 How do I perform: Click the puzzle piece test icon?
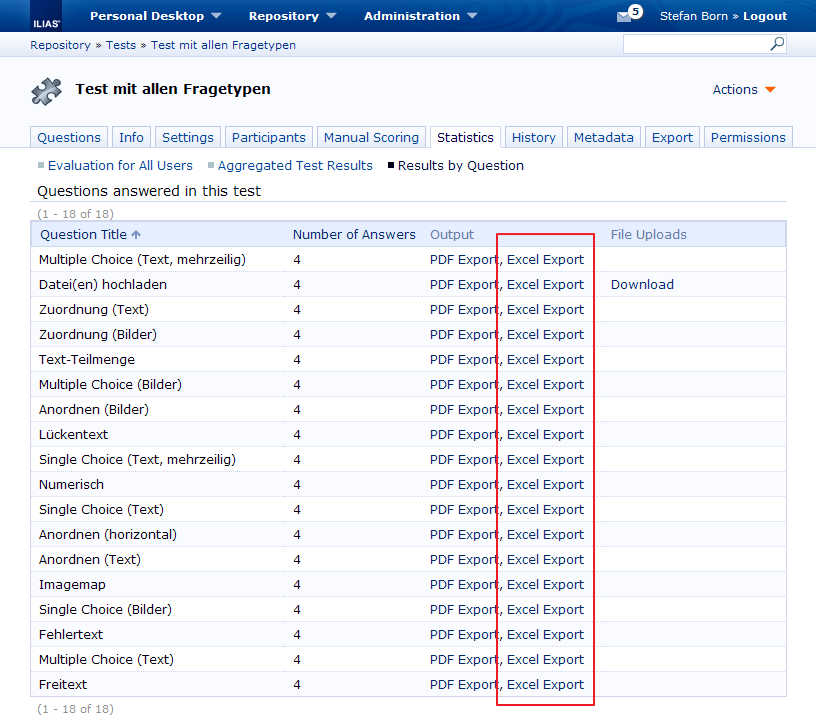(47, 91)
